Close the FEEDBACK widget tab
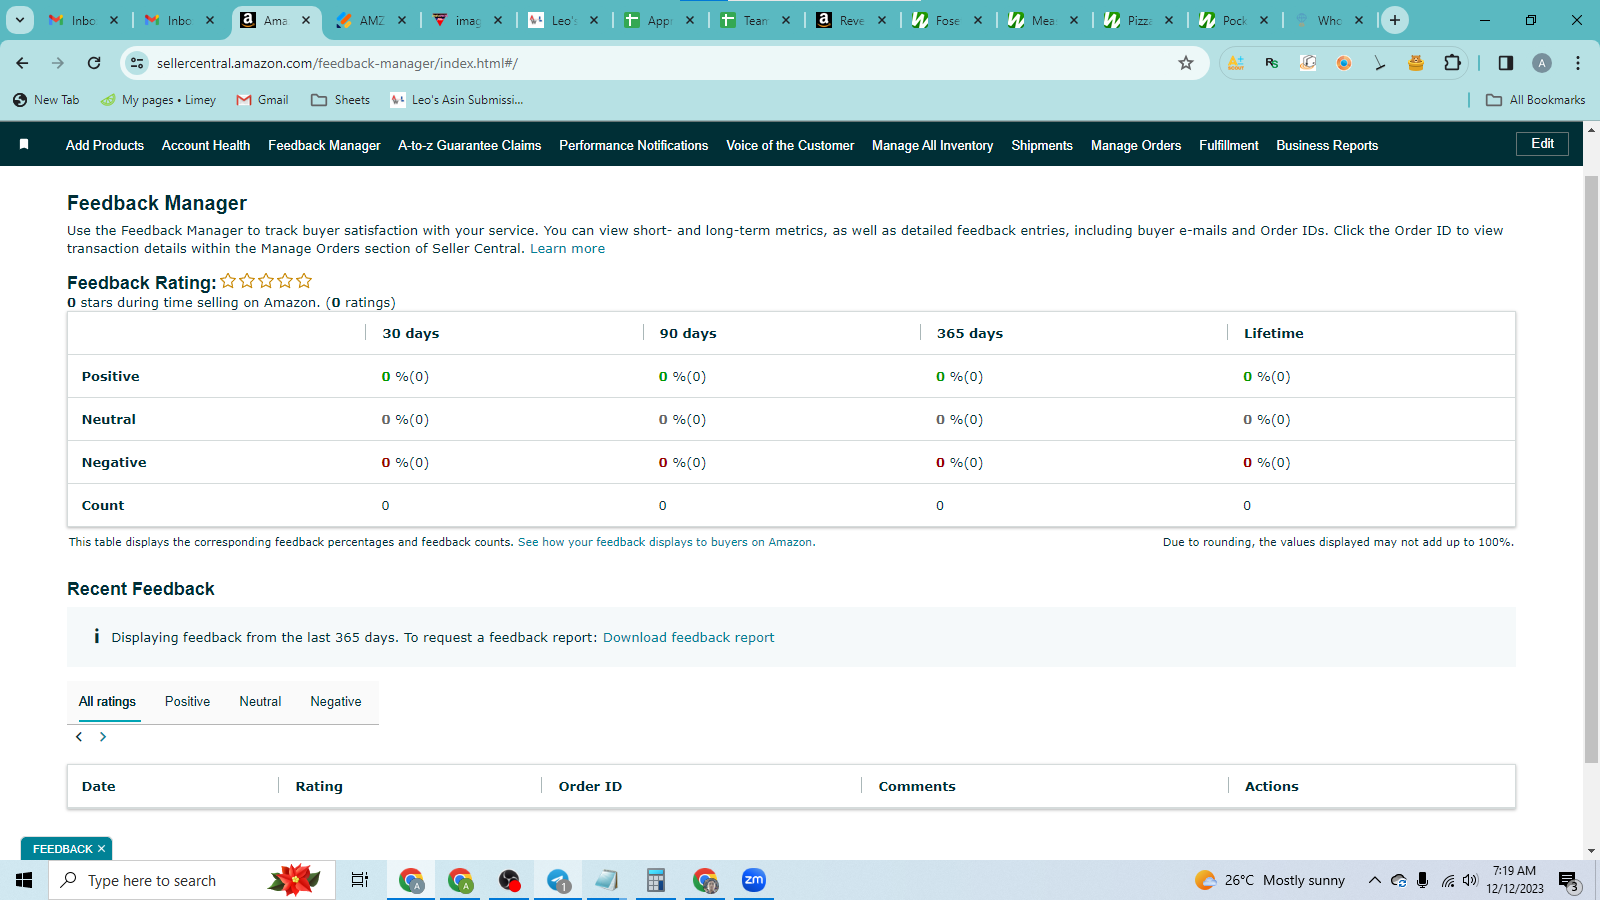 pos(101,849)
